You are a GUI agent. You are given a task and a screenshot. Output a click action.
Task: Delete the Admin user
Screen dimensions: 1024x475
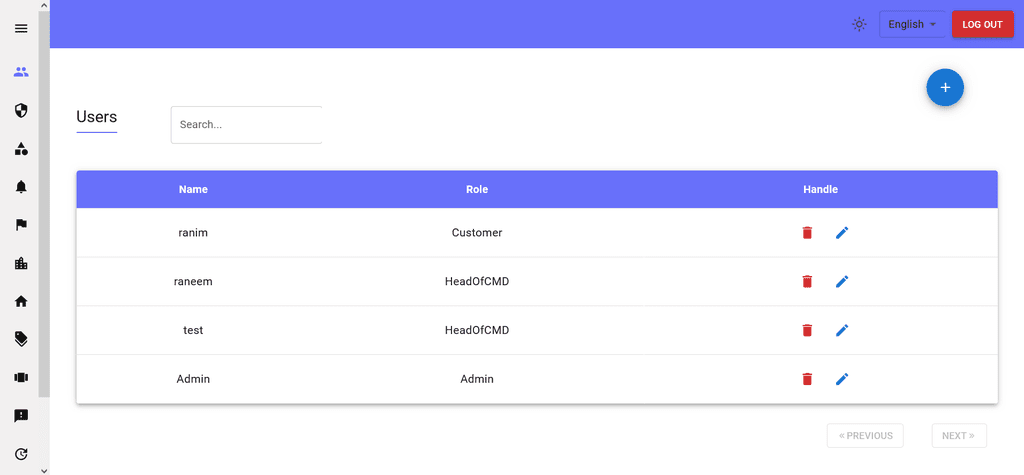pos(807,379)
